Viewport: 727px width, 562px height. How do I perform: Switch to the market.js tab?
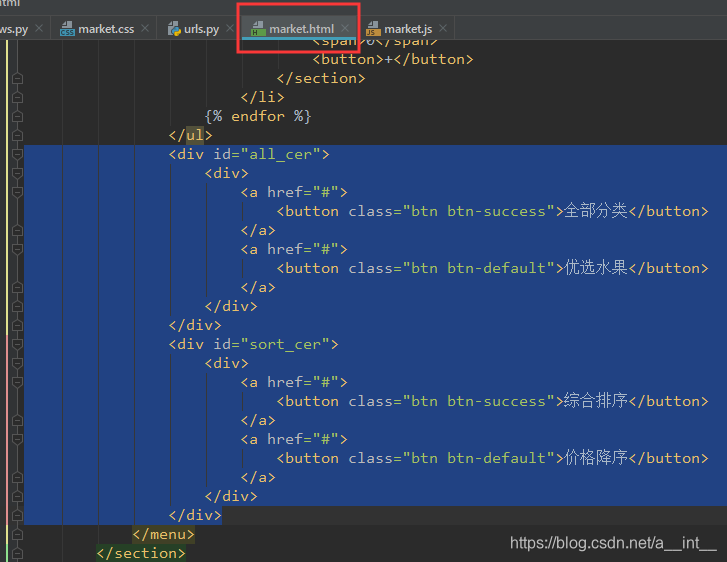(x=408, y=29)
